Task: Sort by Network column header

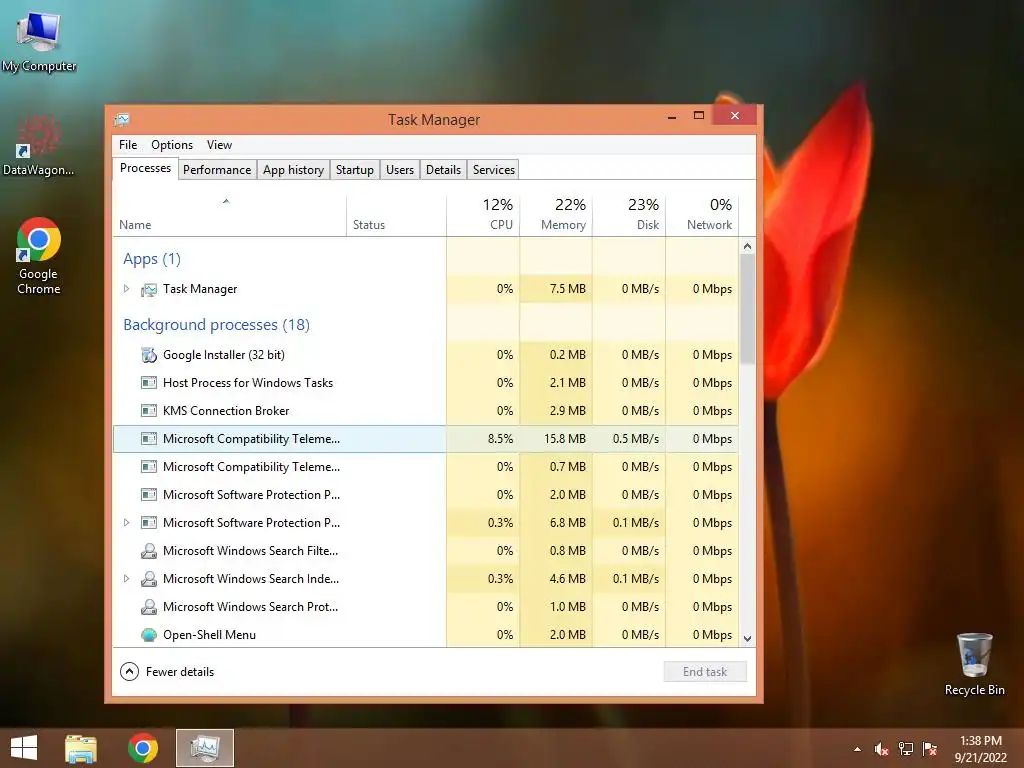Action: 702,216
